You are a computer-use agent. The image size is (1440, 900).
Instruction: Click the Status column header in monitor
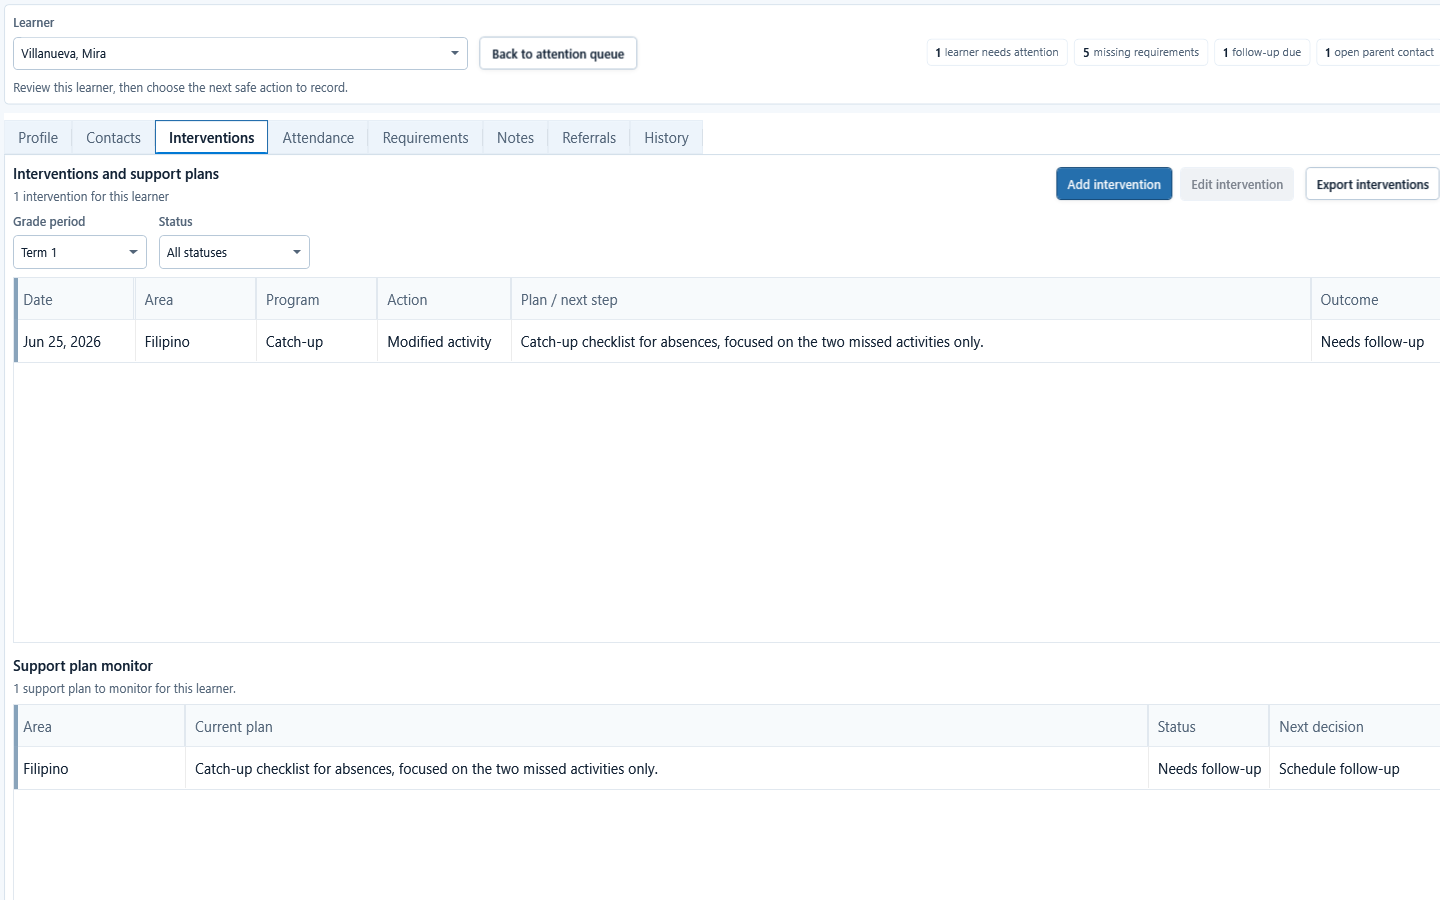(x=1209, y=727)
